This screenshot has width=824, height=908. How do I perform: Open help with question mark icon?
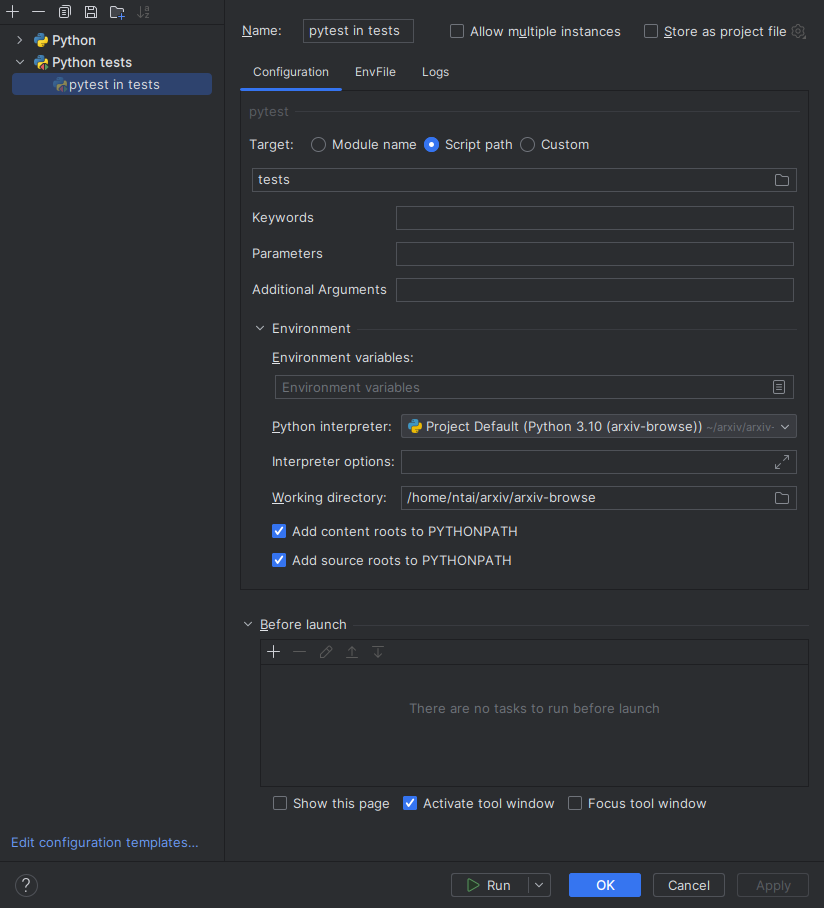pyautogui.click(x=26, y=885)
